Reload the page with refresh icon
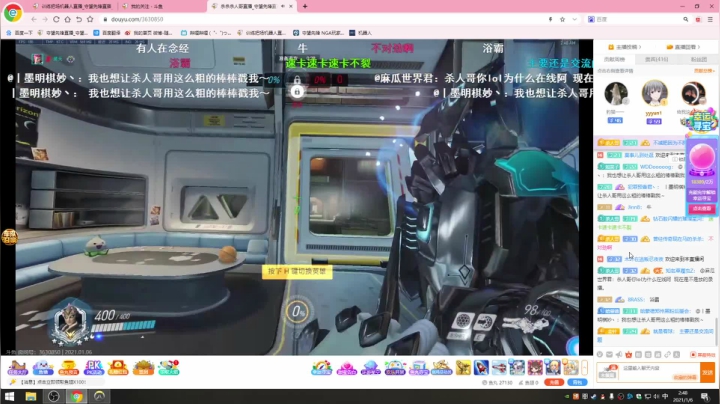This screenshot has width=720, height=404. coord(56,19)
